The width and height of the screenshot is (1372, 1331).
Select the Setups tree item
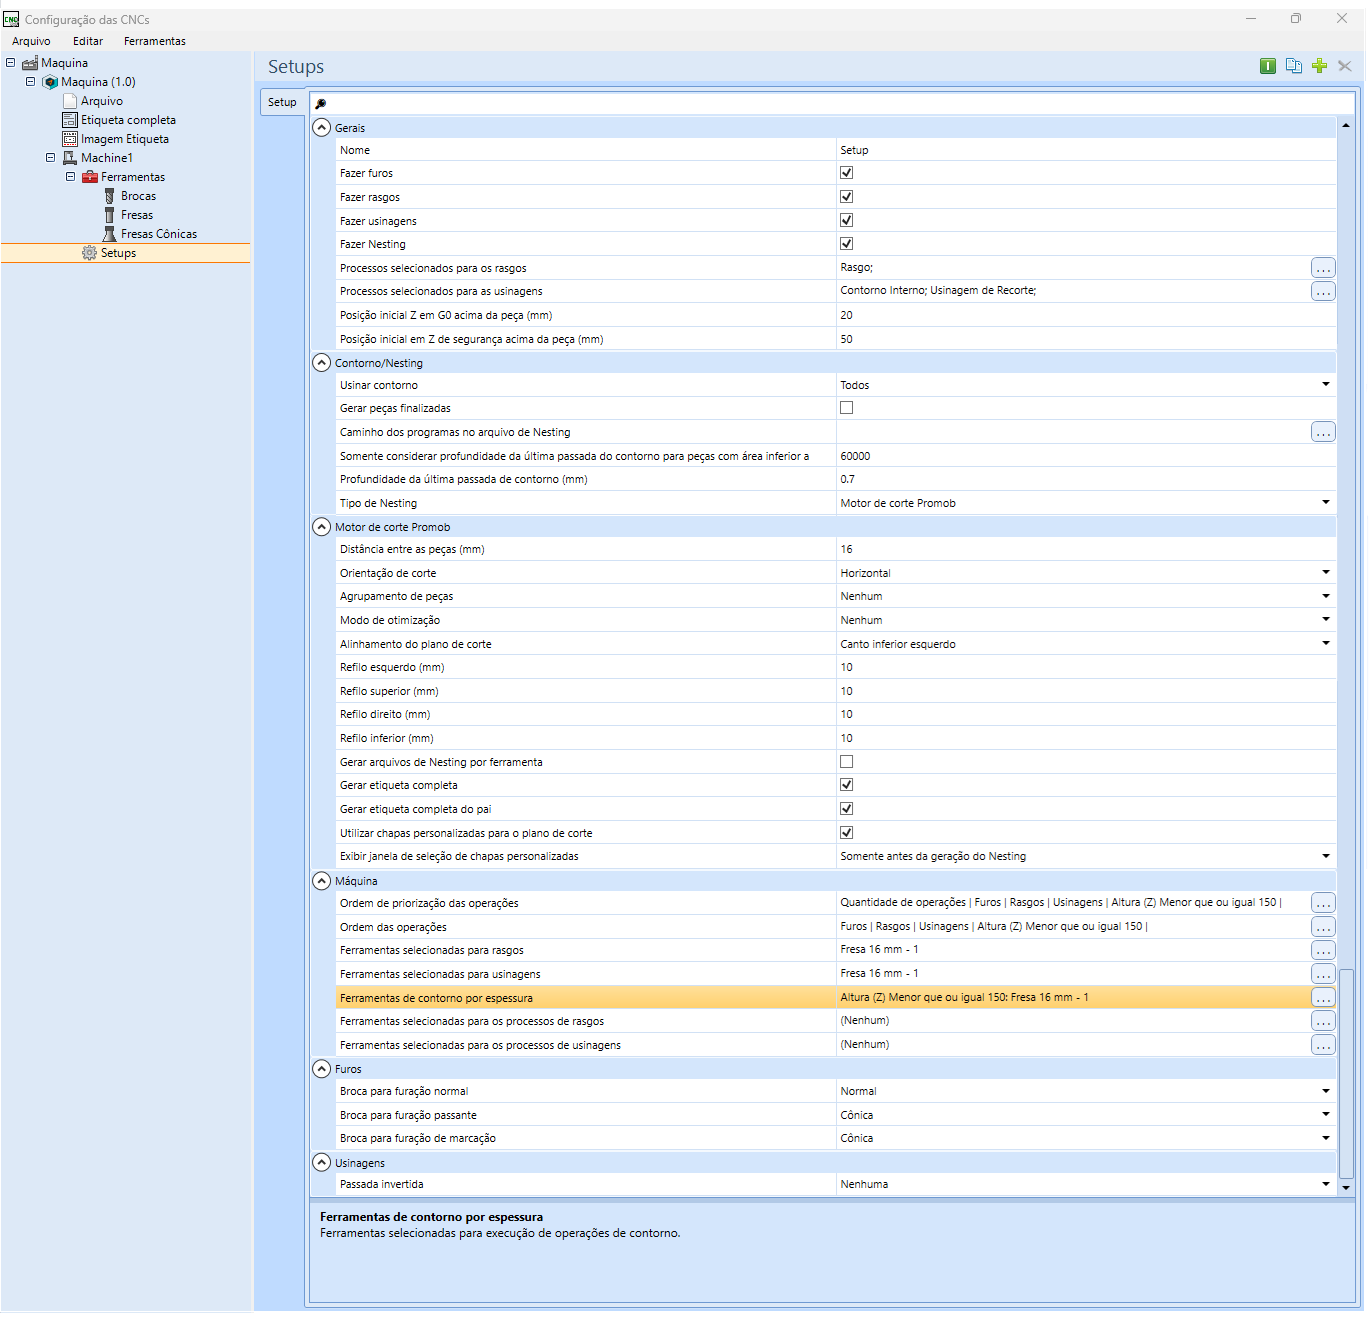118,253
